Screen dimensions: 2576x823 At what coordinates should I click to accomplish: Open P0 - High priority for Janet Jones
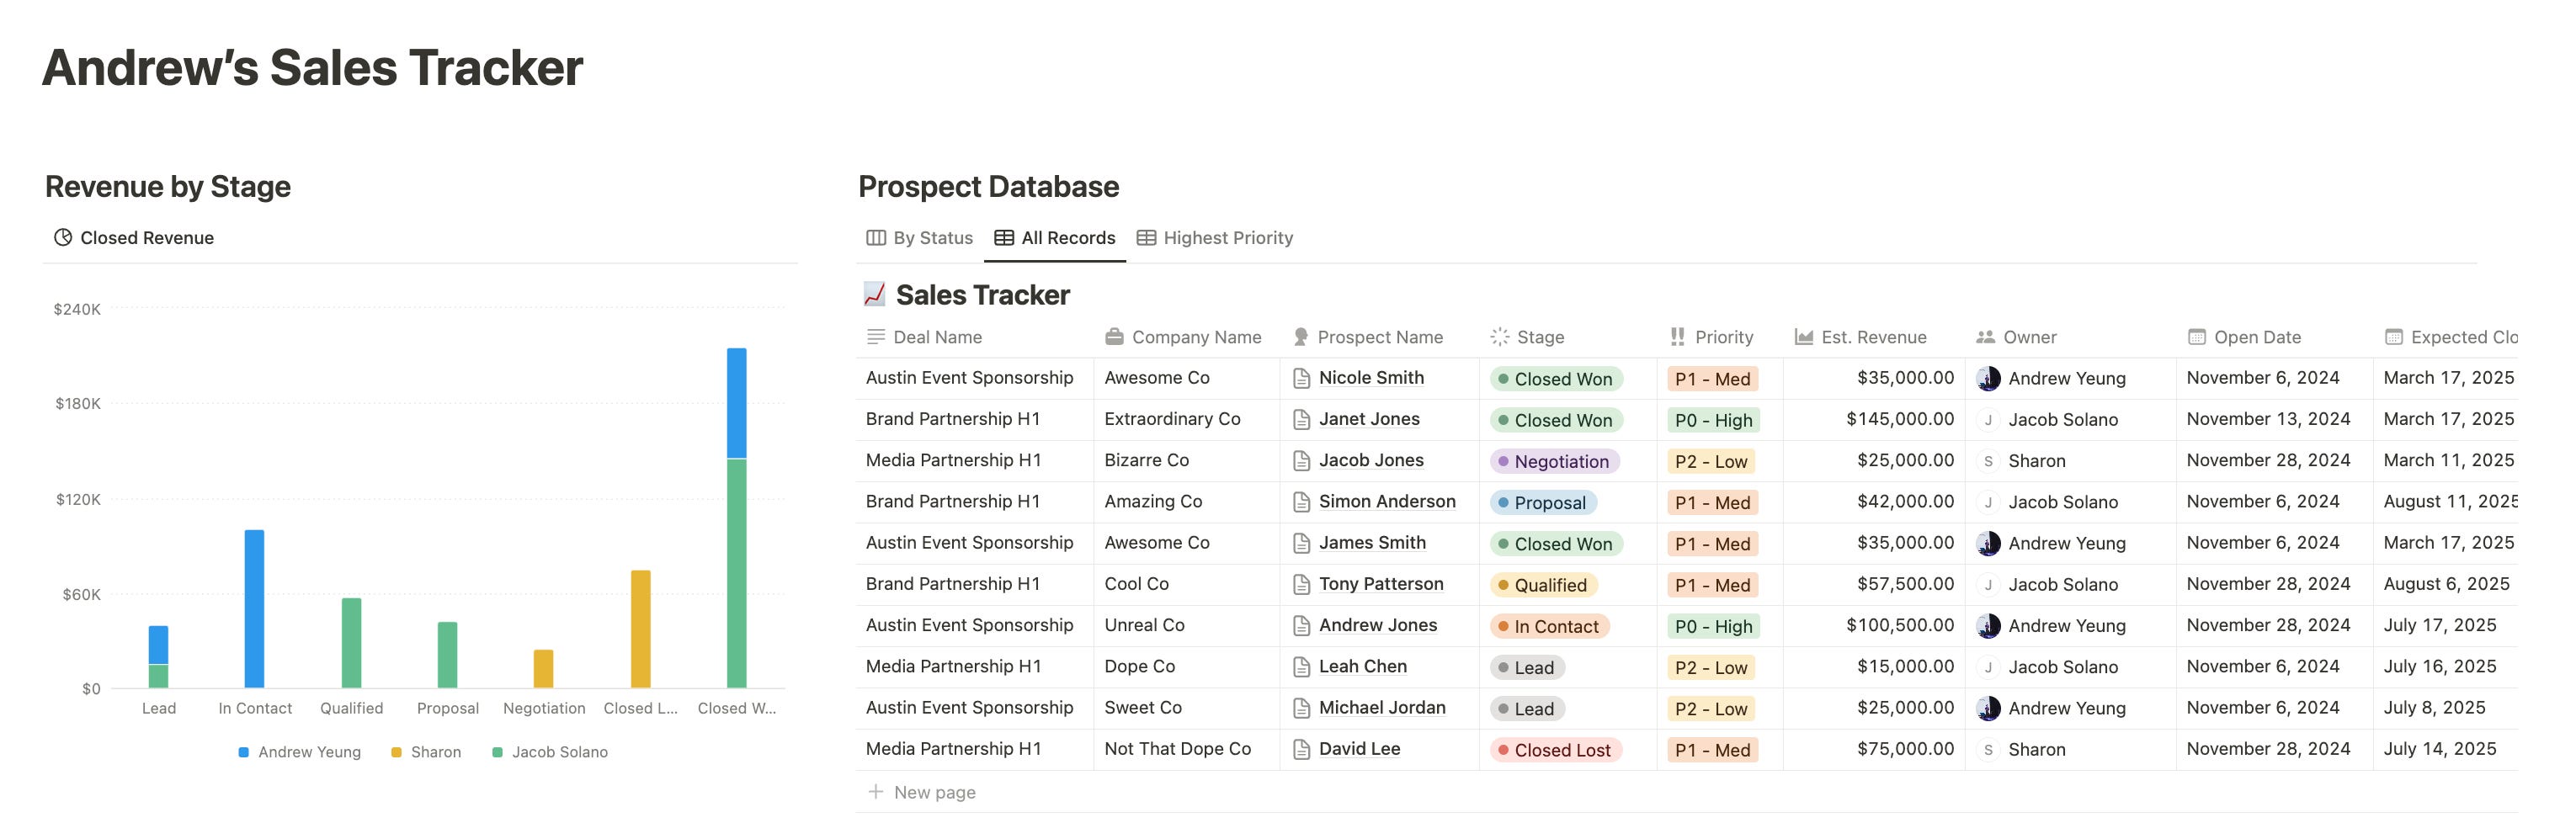coord(1713,420)
